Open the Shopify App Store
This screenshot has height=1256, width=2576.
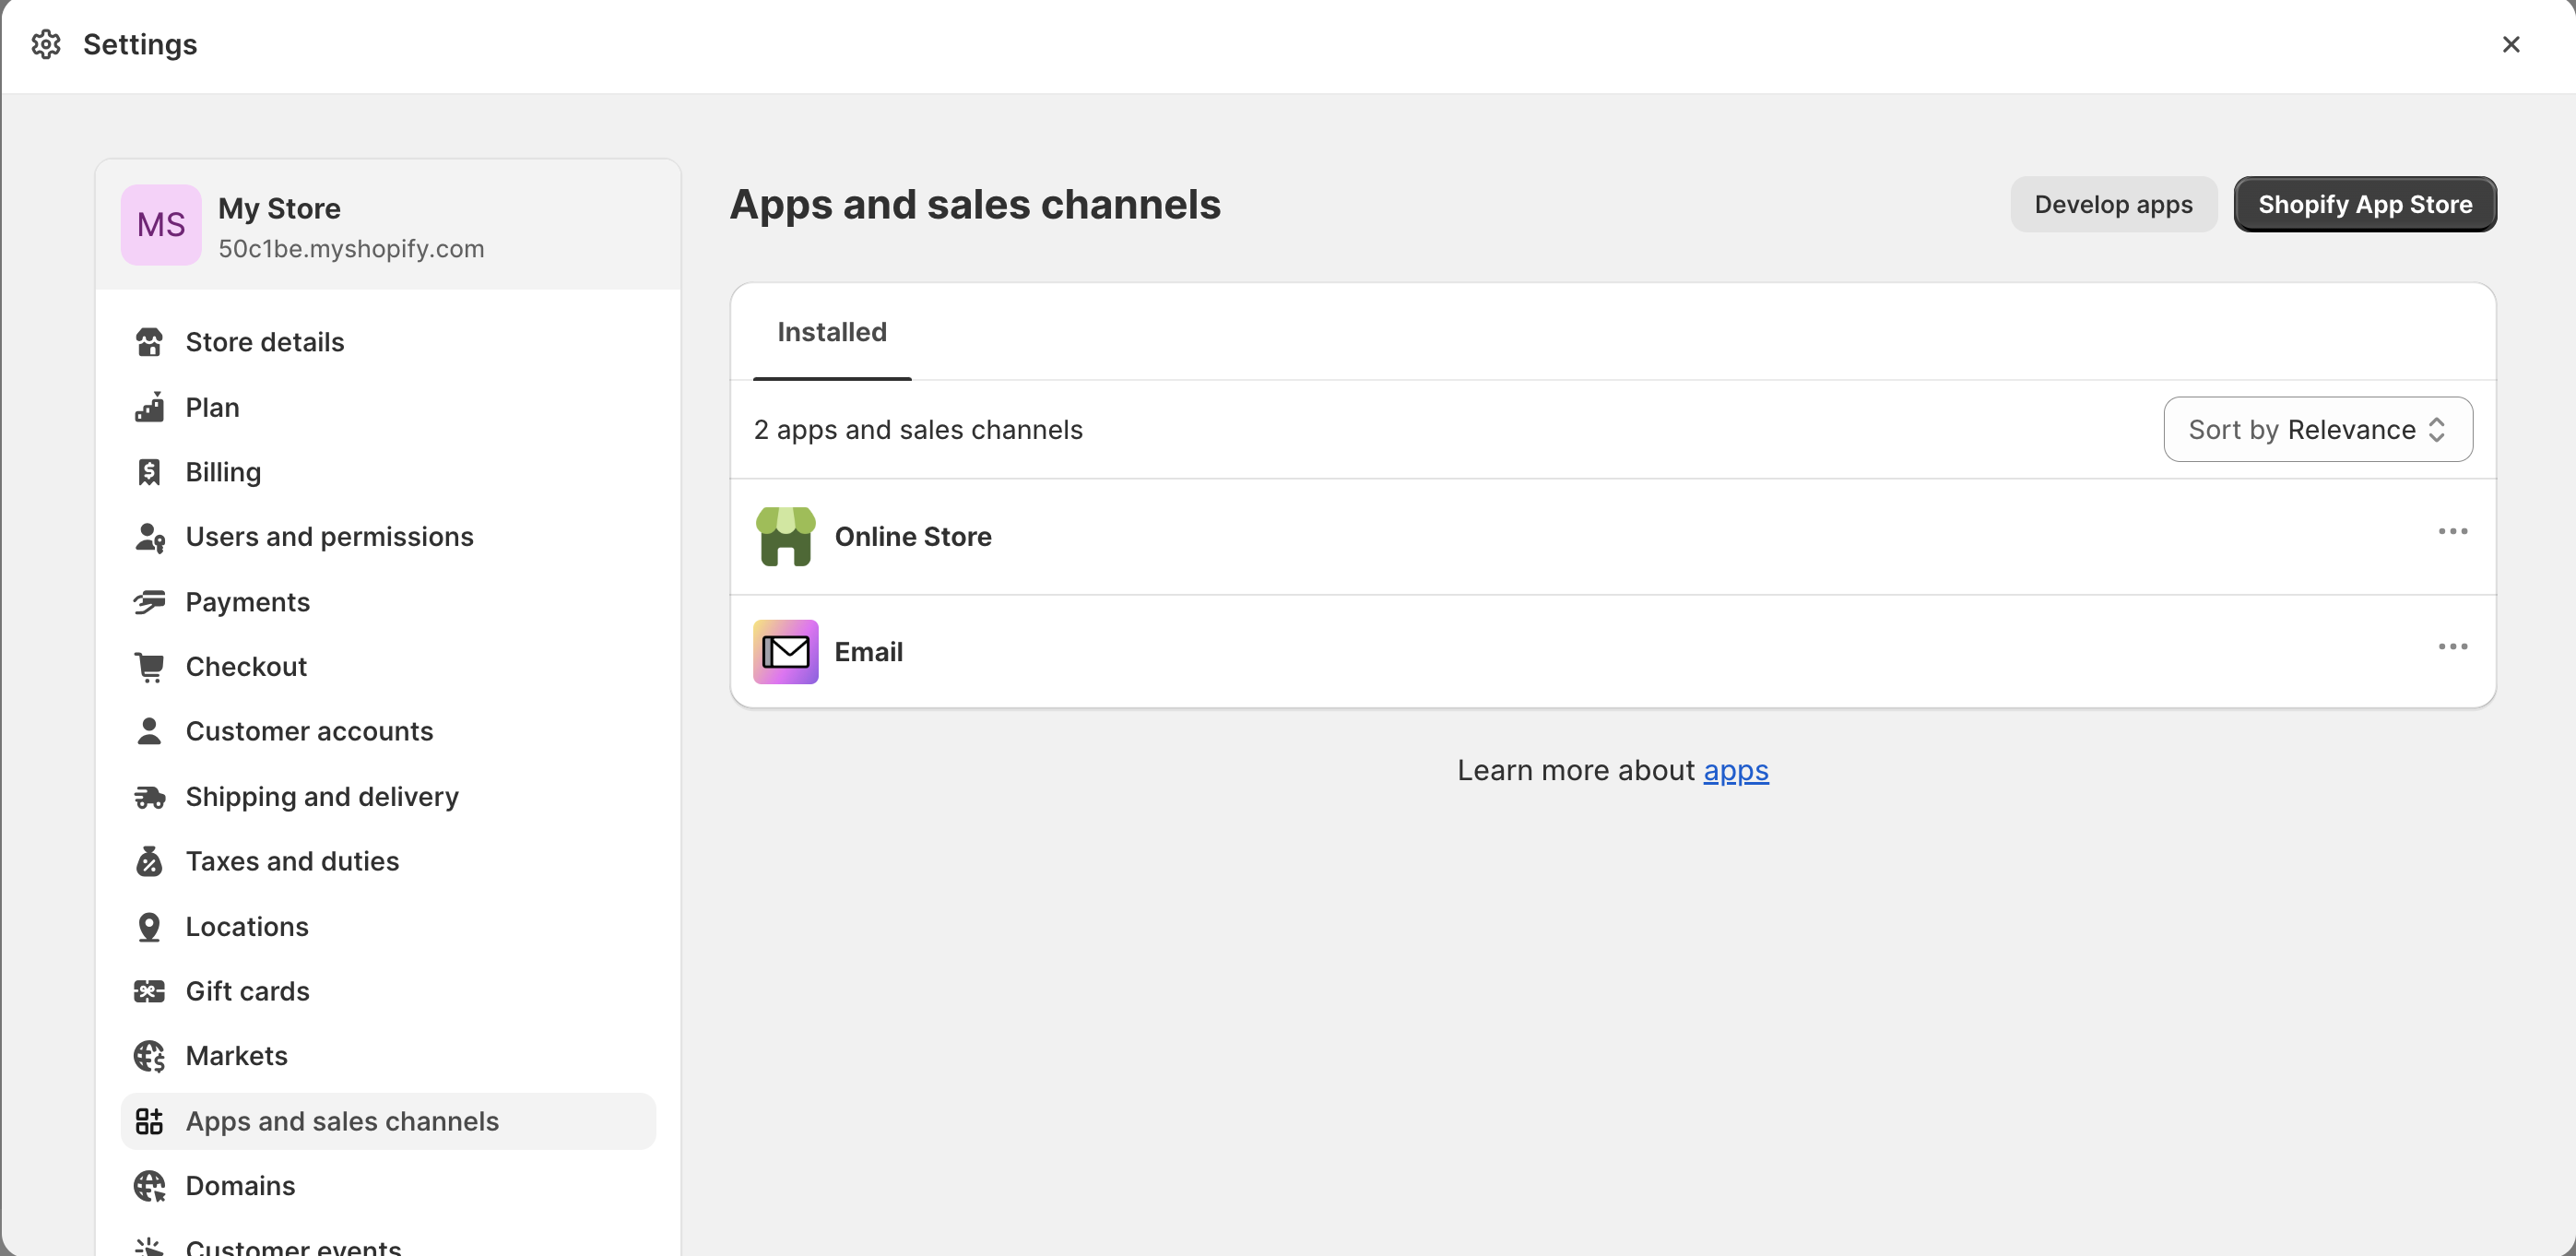pyautogui.click(x=2365, y=205)
